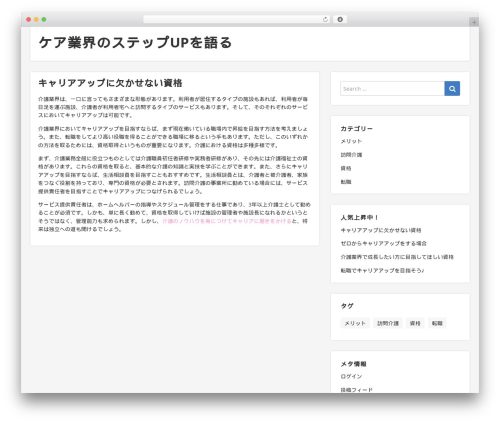Select the 転職 tag button

pyautogui.click(x=437, y=323)
